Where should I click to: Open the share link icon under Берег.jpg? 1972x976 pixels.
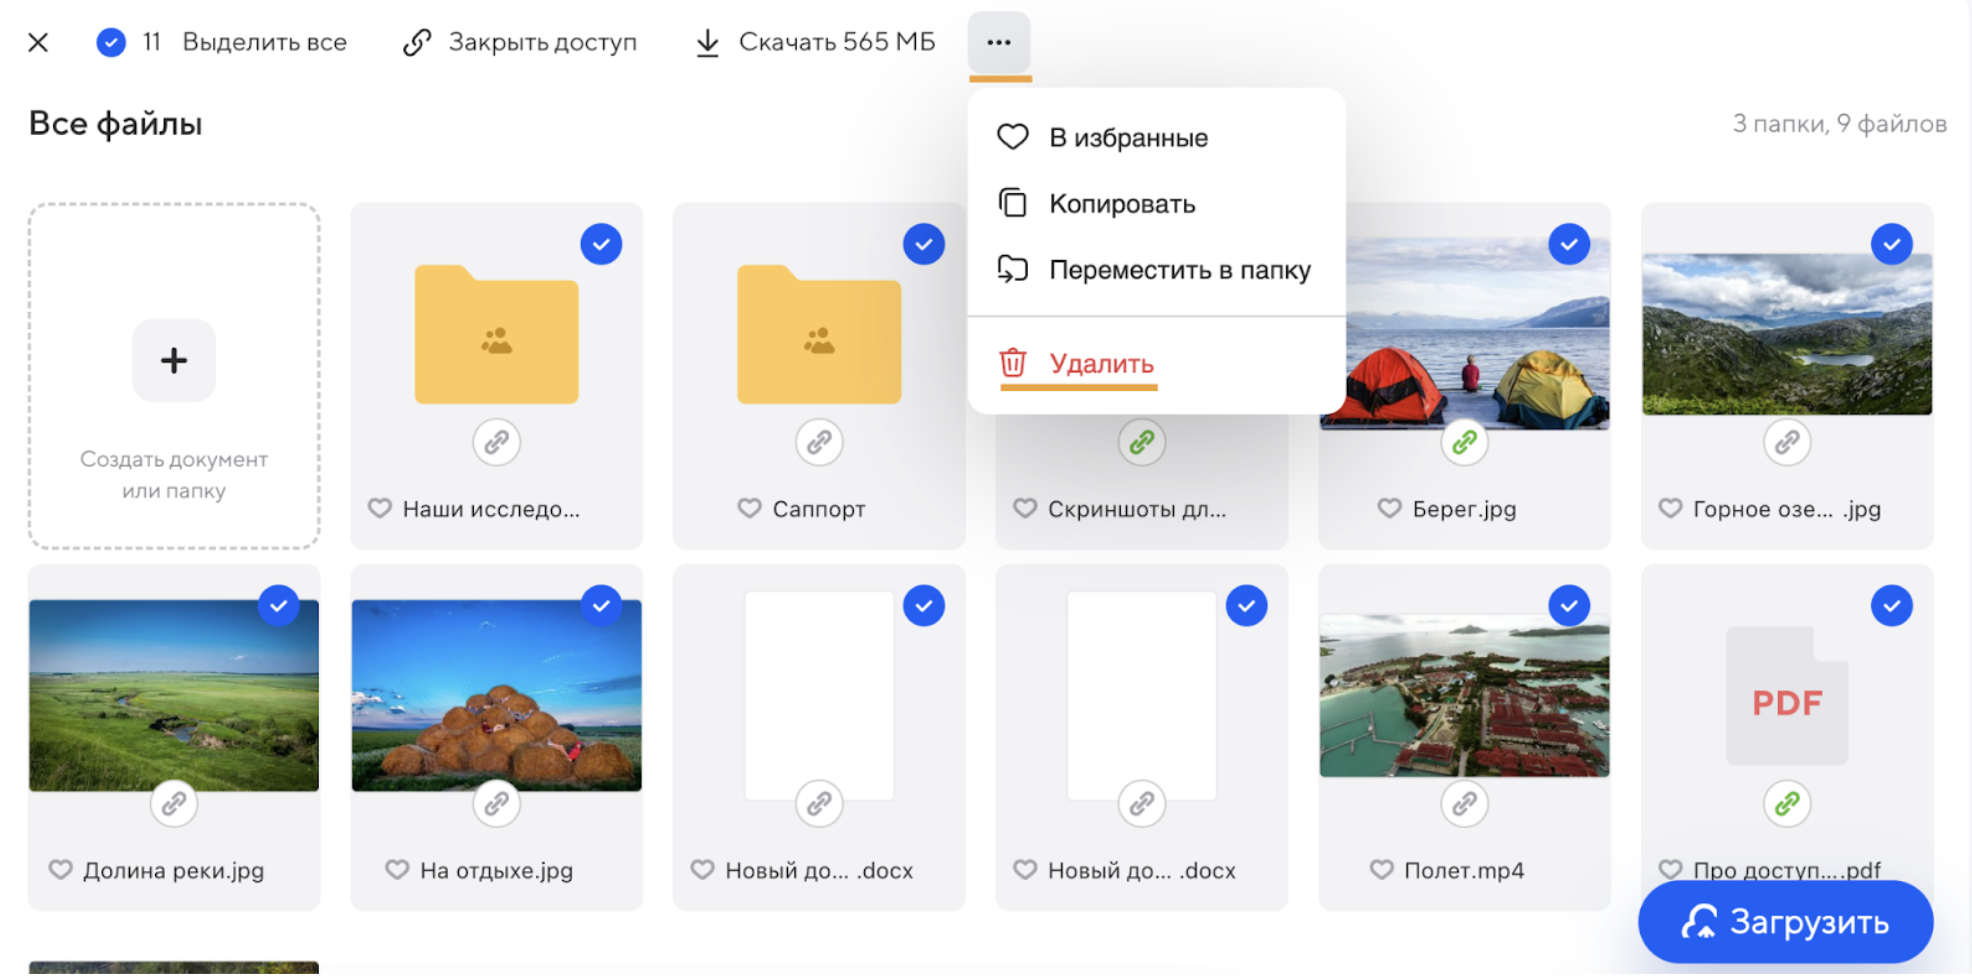[1464, 442]
